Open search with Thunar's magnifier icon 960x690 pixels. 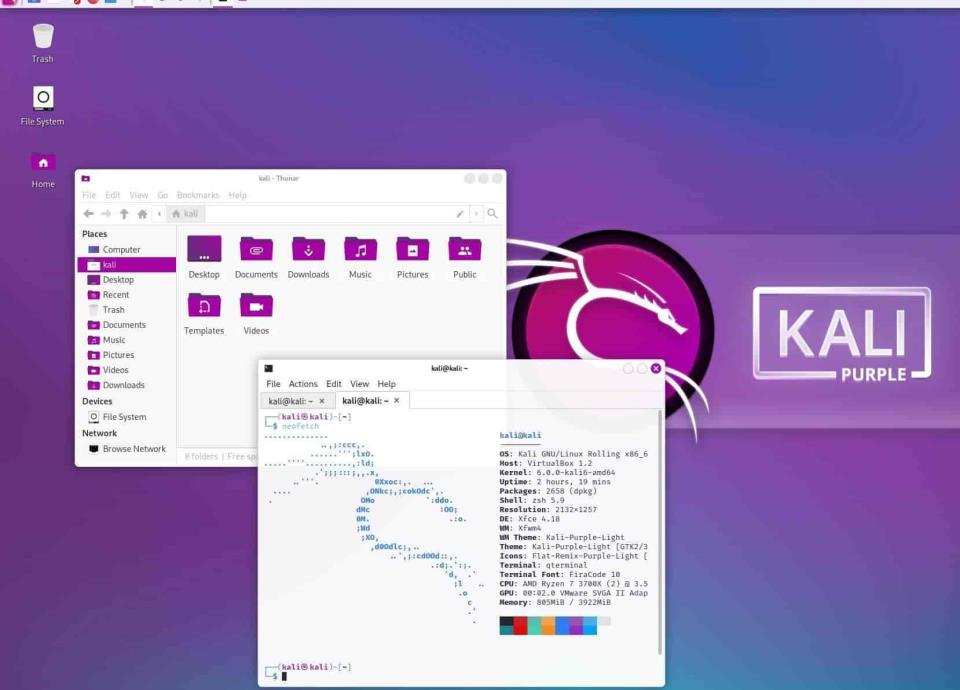(492, 213)
